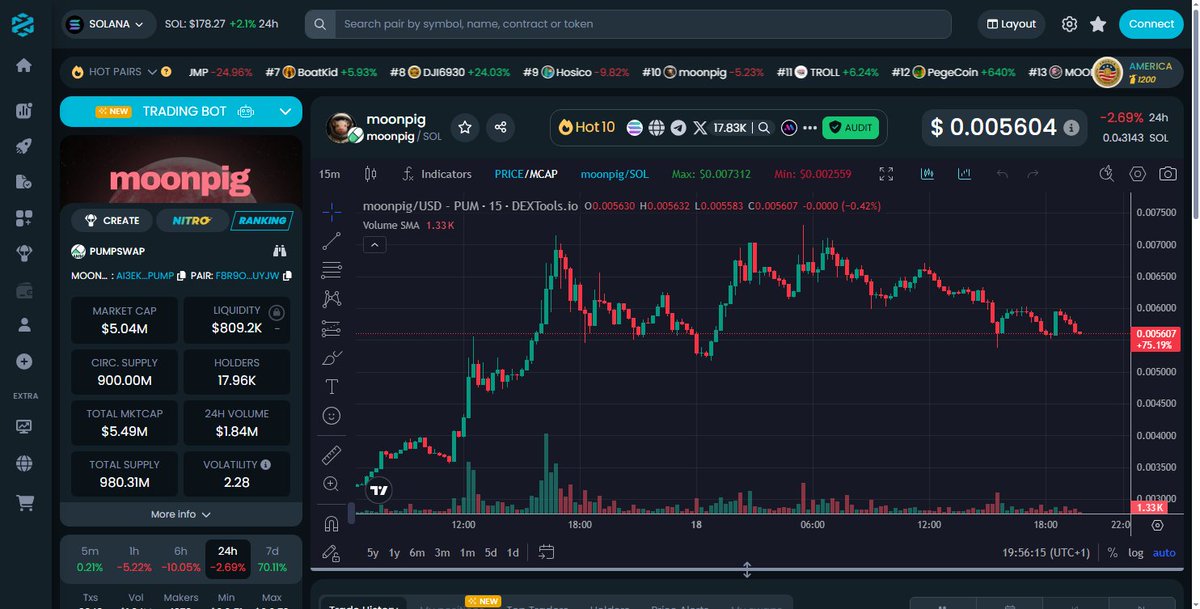The height and width of the screenshot is (609, 1200).
Task: Select the 5m change tab
Action: [90, 559]
